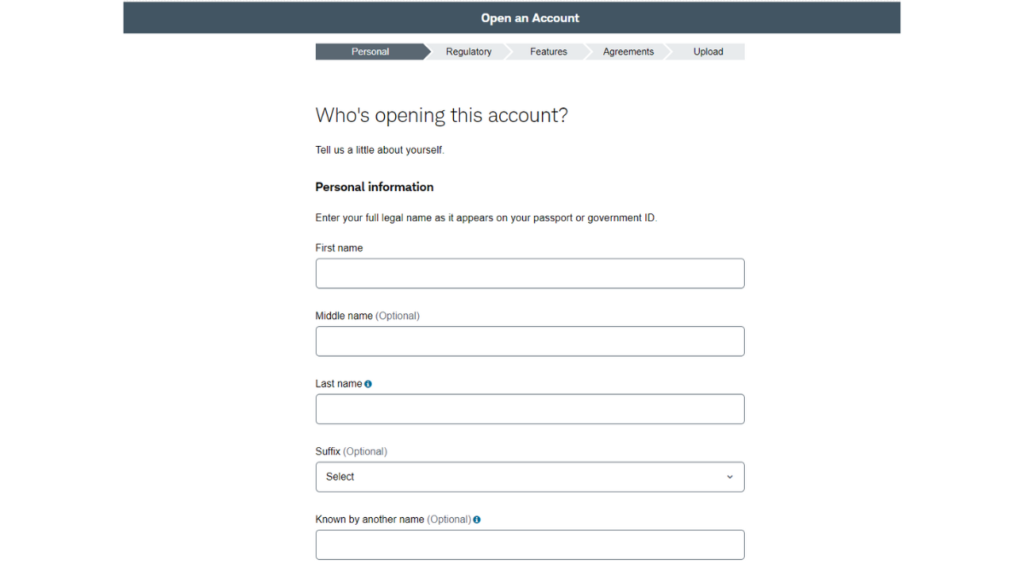
Task: Select the Last name input field
Action: point(530,409)
